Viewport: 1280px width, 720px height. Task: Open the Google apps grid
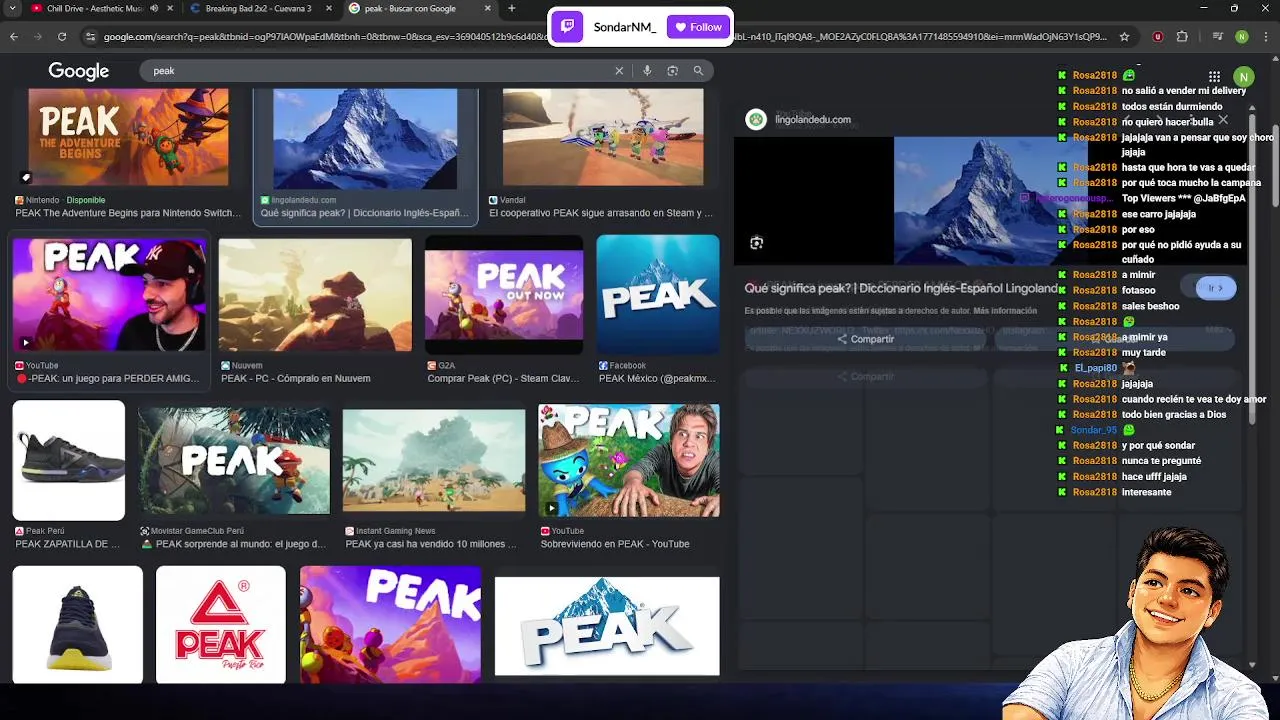1214,77
